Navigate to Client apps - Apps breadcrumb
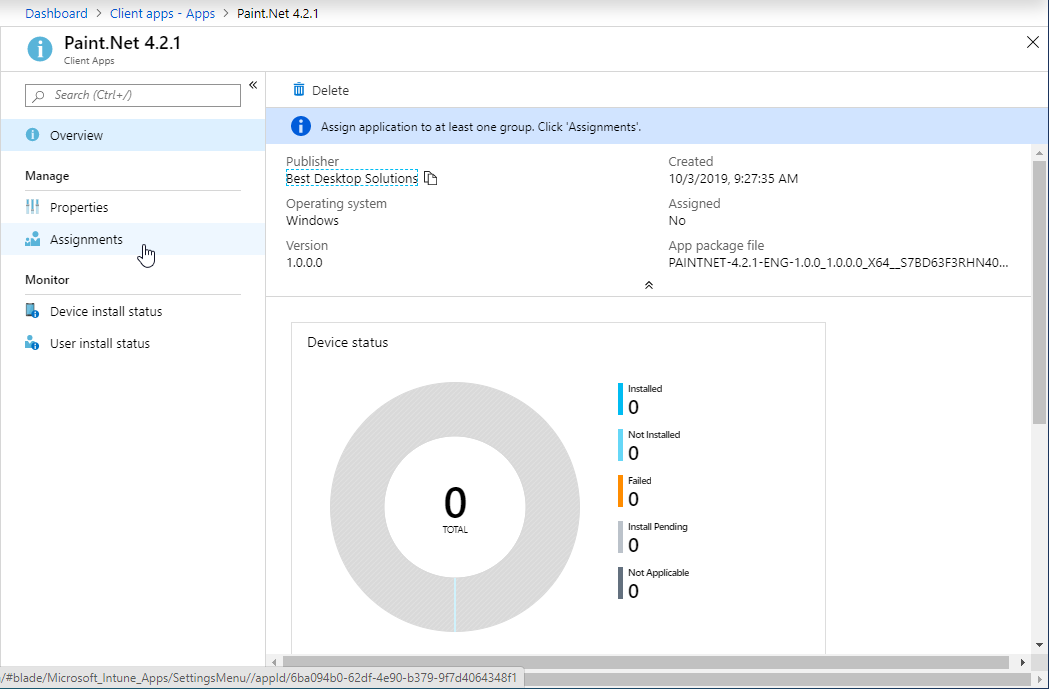The height and width of the screenshot is (689, 1049). click(162, 14)
